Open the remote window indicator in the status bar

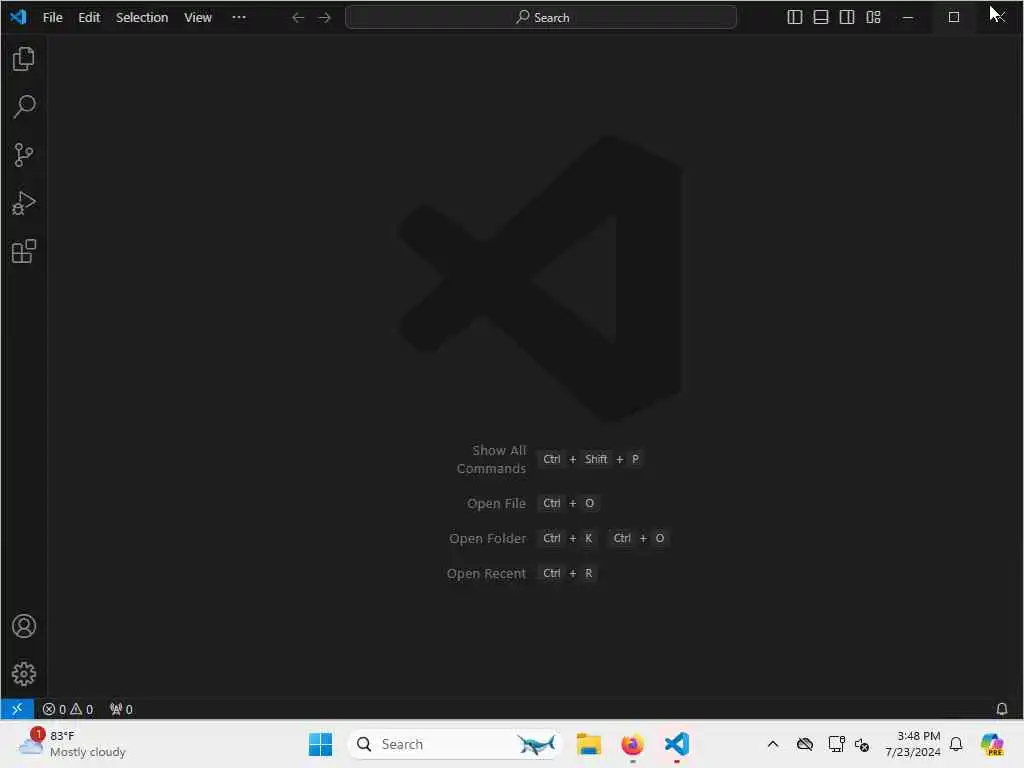pos(17,709)
